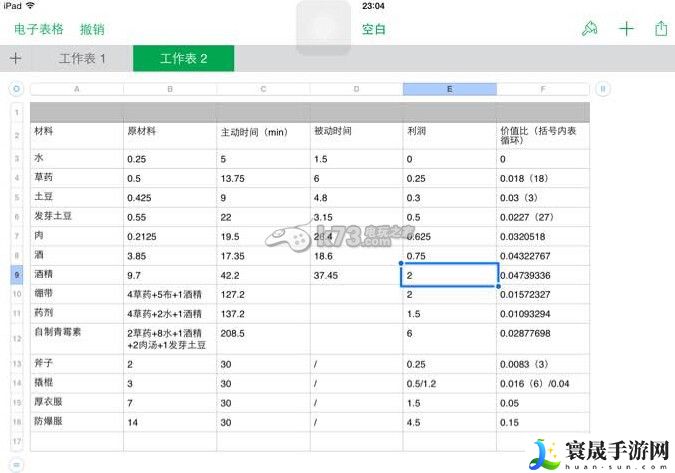Screen dimensions: 675x473
Task: Select cell with value 4.5
Action: point(450,422)
